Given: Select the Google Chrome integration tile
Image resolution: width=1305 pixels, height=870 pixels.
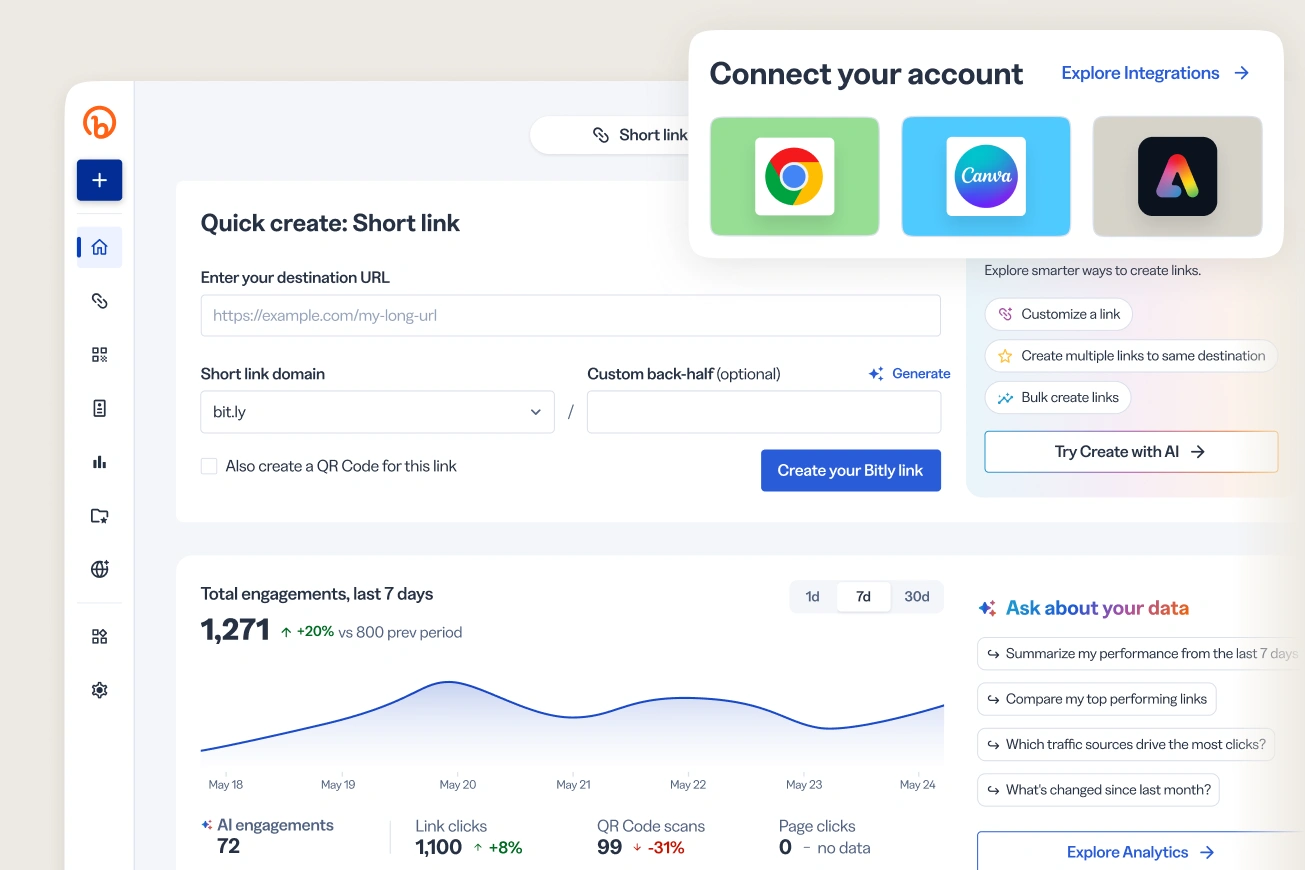Looking at the screenshot, I should coord(795,176).
